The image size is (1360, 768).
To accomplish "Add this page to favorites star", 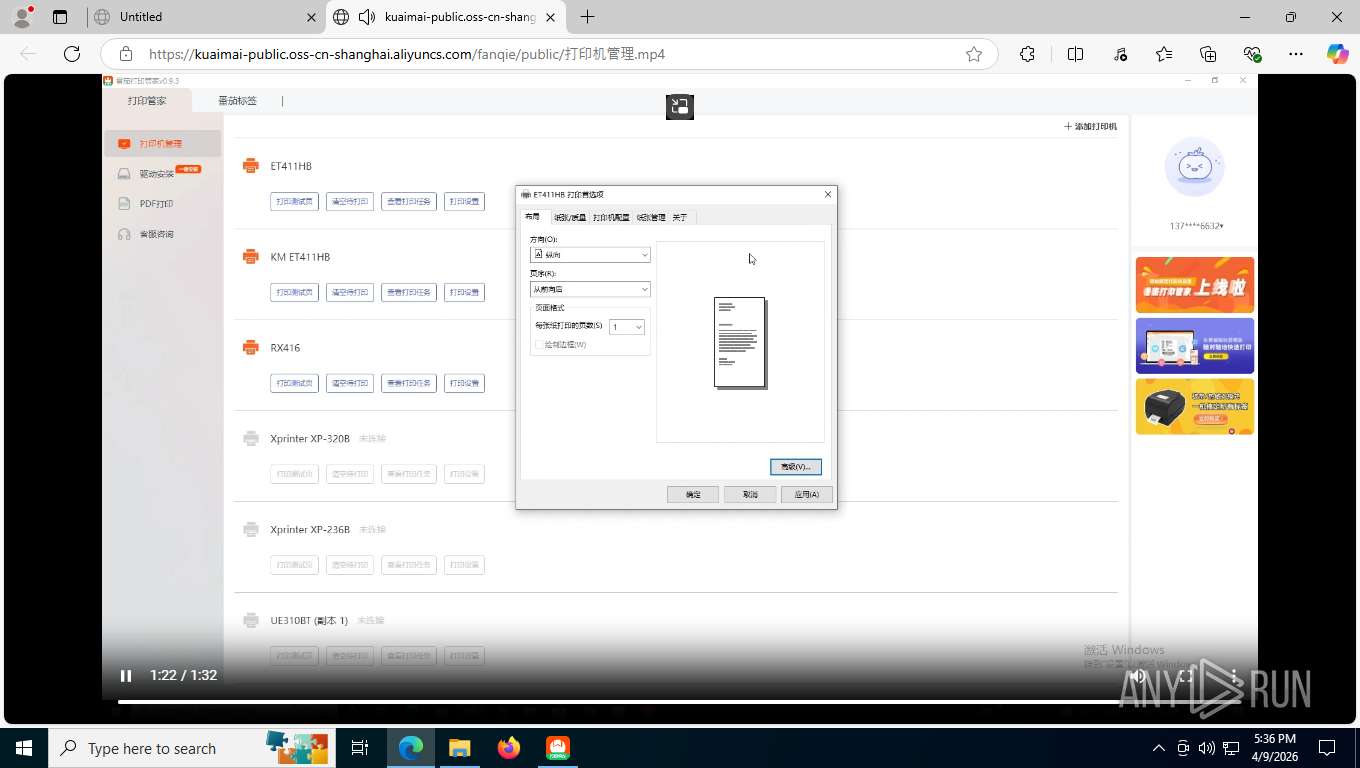I will pos(974,54).
